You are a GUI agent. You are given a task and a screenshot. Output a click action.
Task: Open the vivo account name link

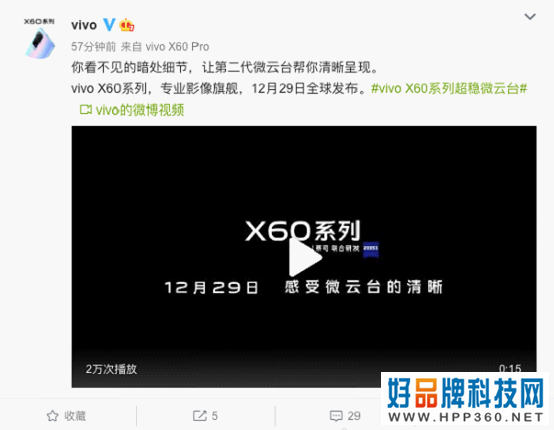click(x=84, y=25)
